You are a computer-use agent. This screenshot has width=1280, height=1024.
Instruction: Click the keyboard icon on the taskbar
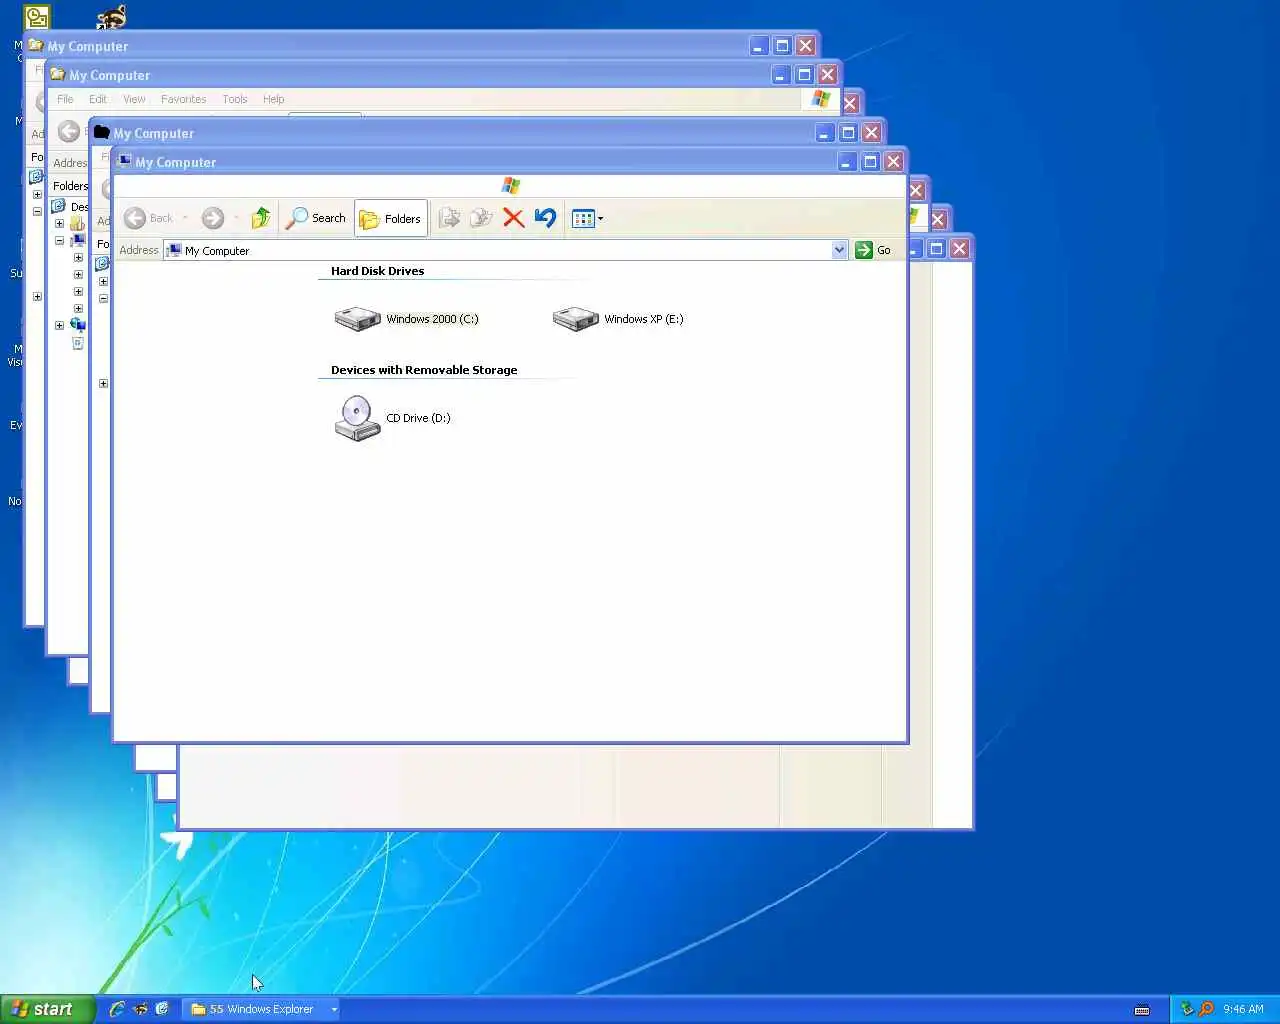pos(1142,1010)
